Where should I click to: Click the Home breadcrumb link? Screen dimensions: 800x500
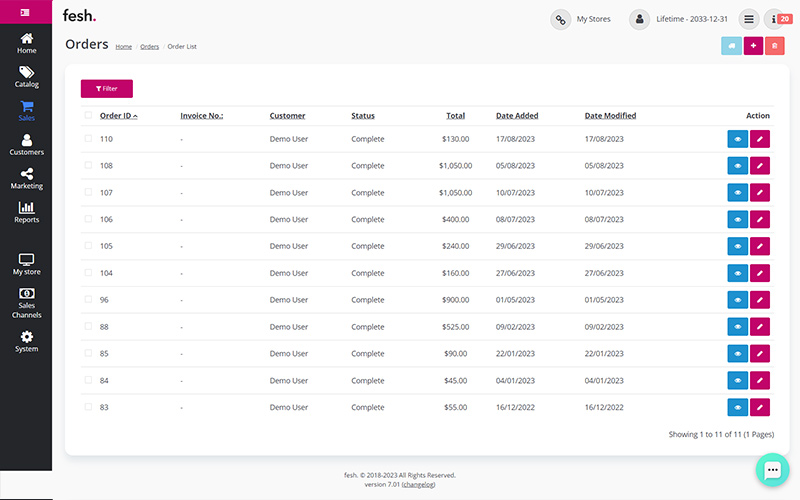click(123, 47)
